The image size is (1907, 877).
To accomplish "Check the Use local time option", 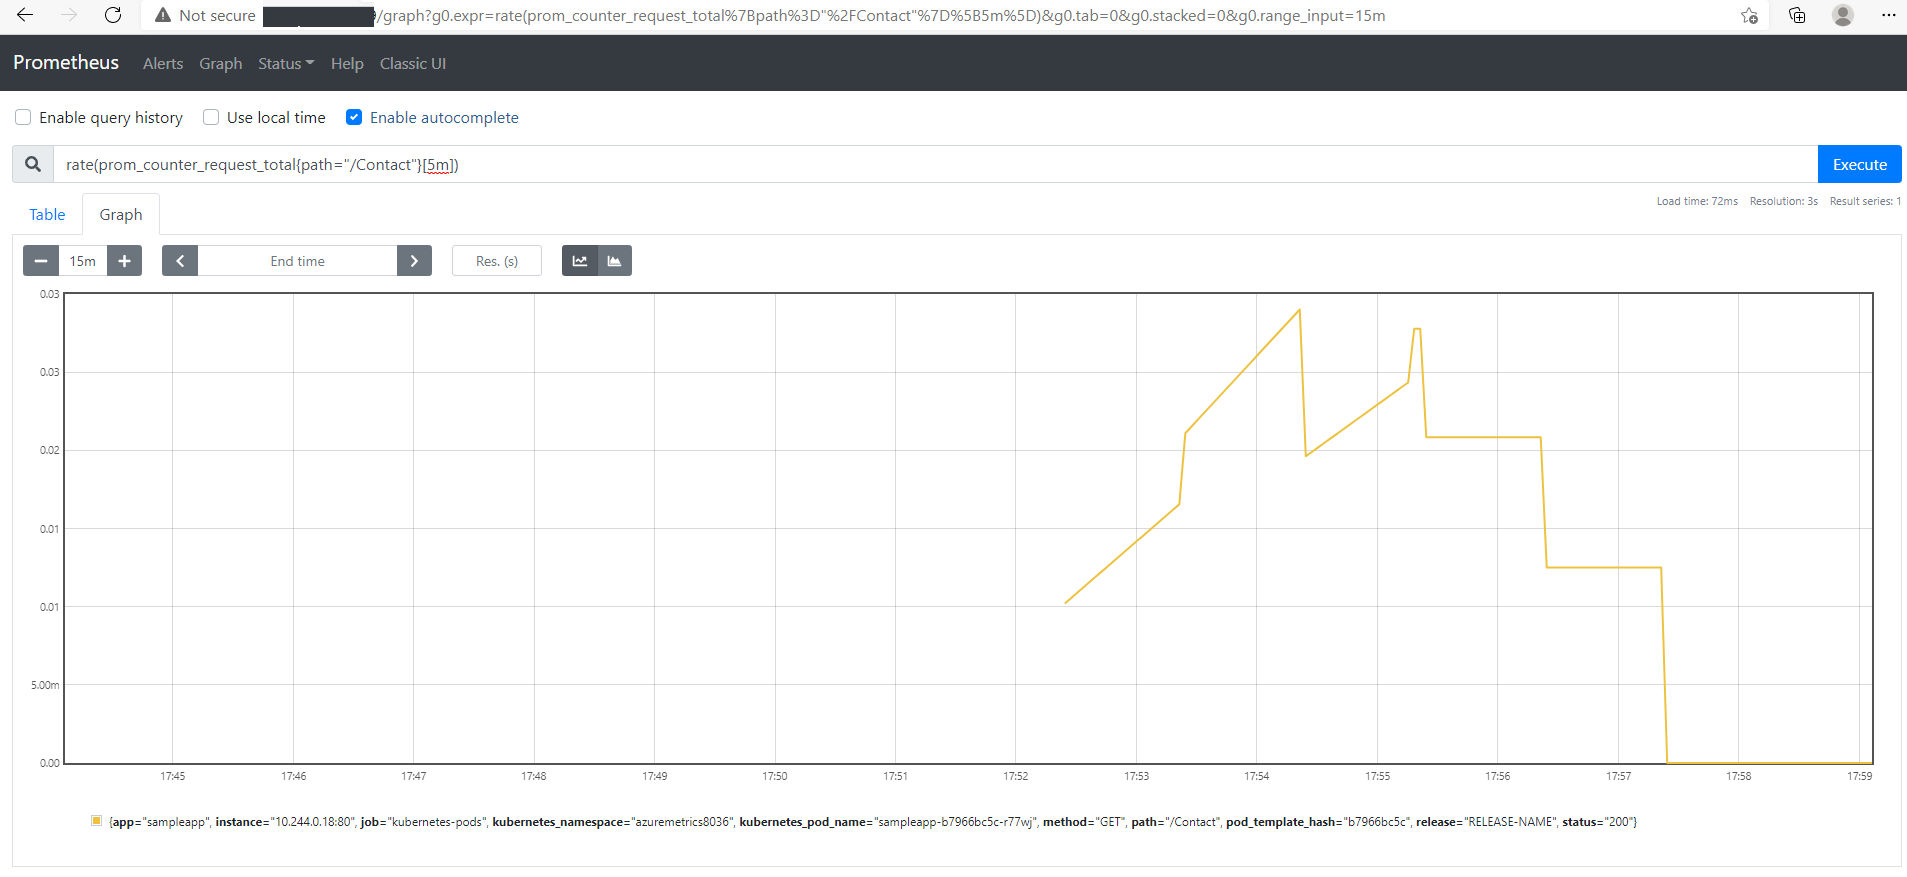I will pos(211,117).
